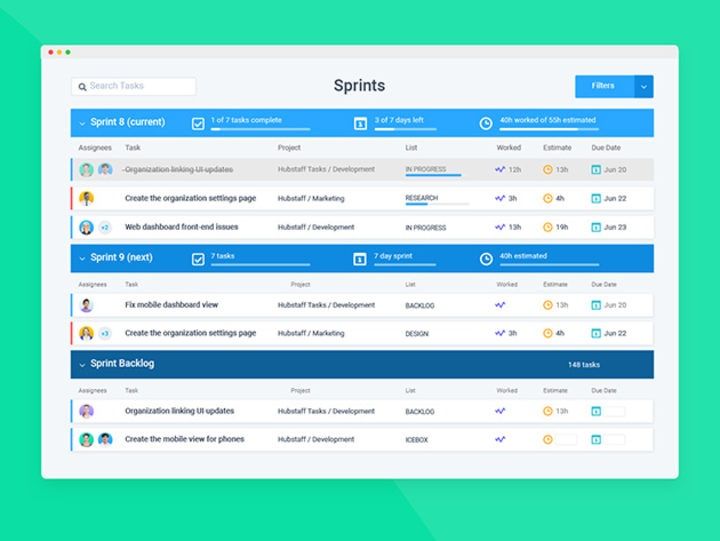Select the RESEARCH list tab on settings page task
The width and height of the screenshot is (720, 541).
[421, 199]
